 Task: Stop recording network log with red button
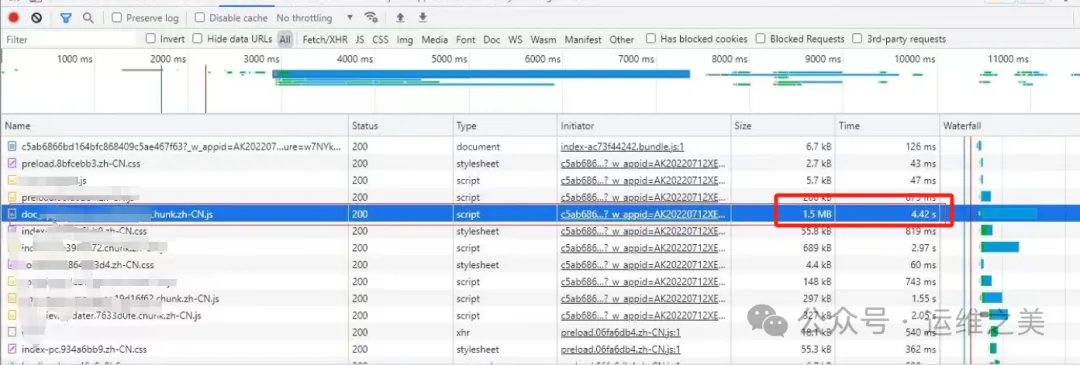pyautogui.click(x=14, y=18)
